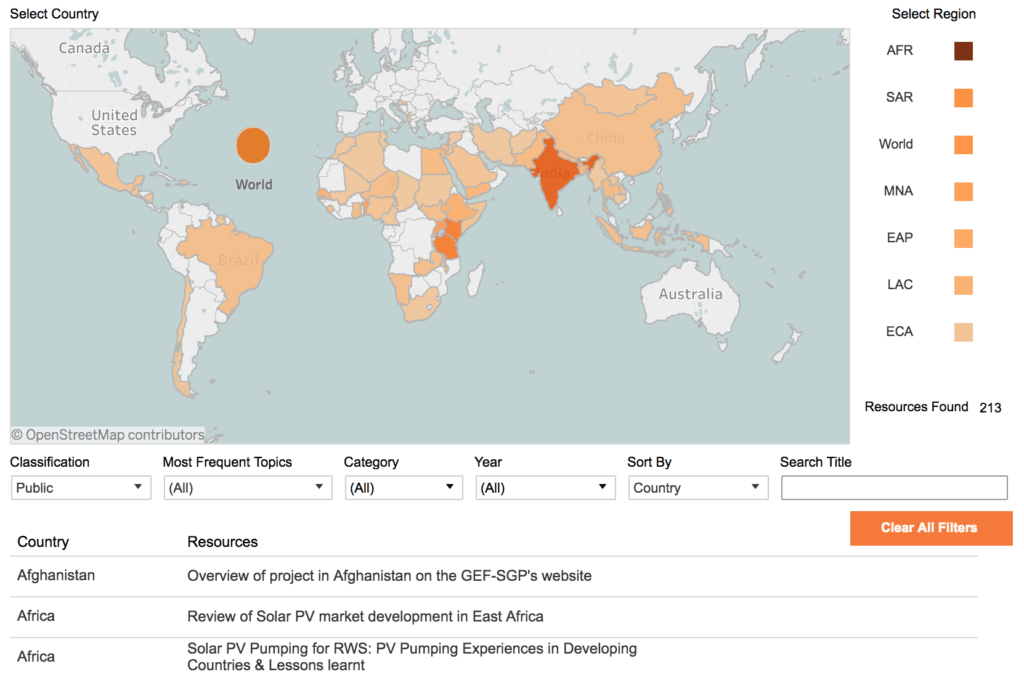
Task: Open Review of Solar PV market resource
Action: click(365, 616)
